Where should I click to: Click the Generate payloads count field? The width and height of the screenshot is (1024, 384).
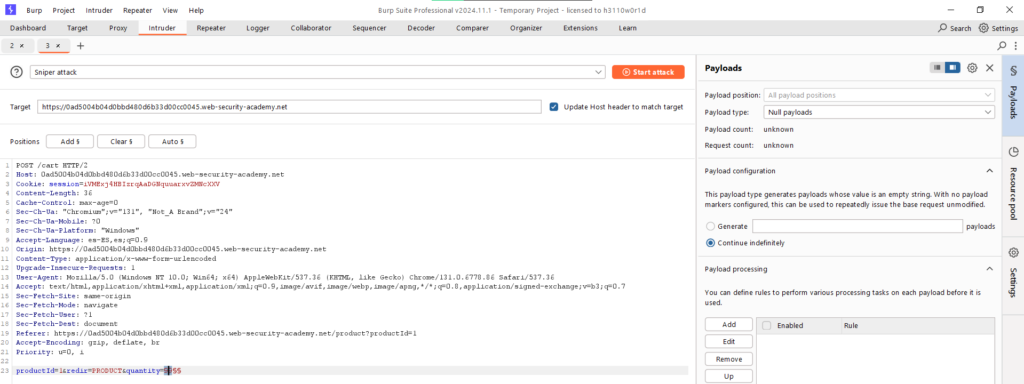pyautogui.click(x=857, y=227)
